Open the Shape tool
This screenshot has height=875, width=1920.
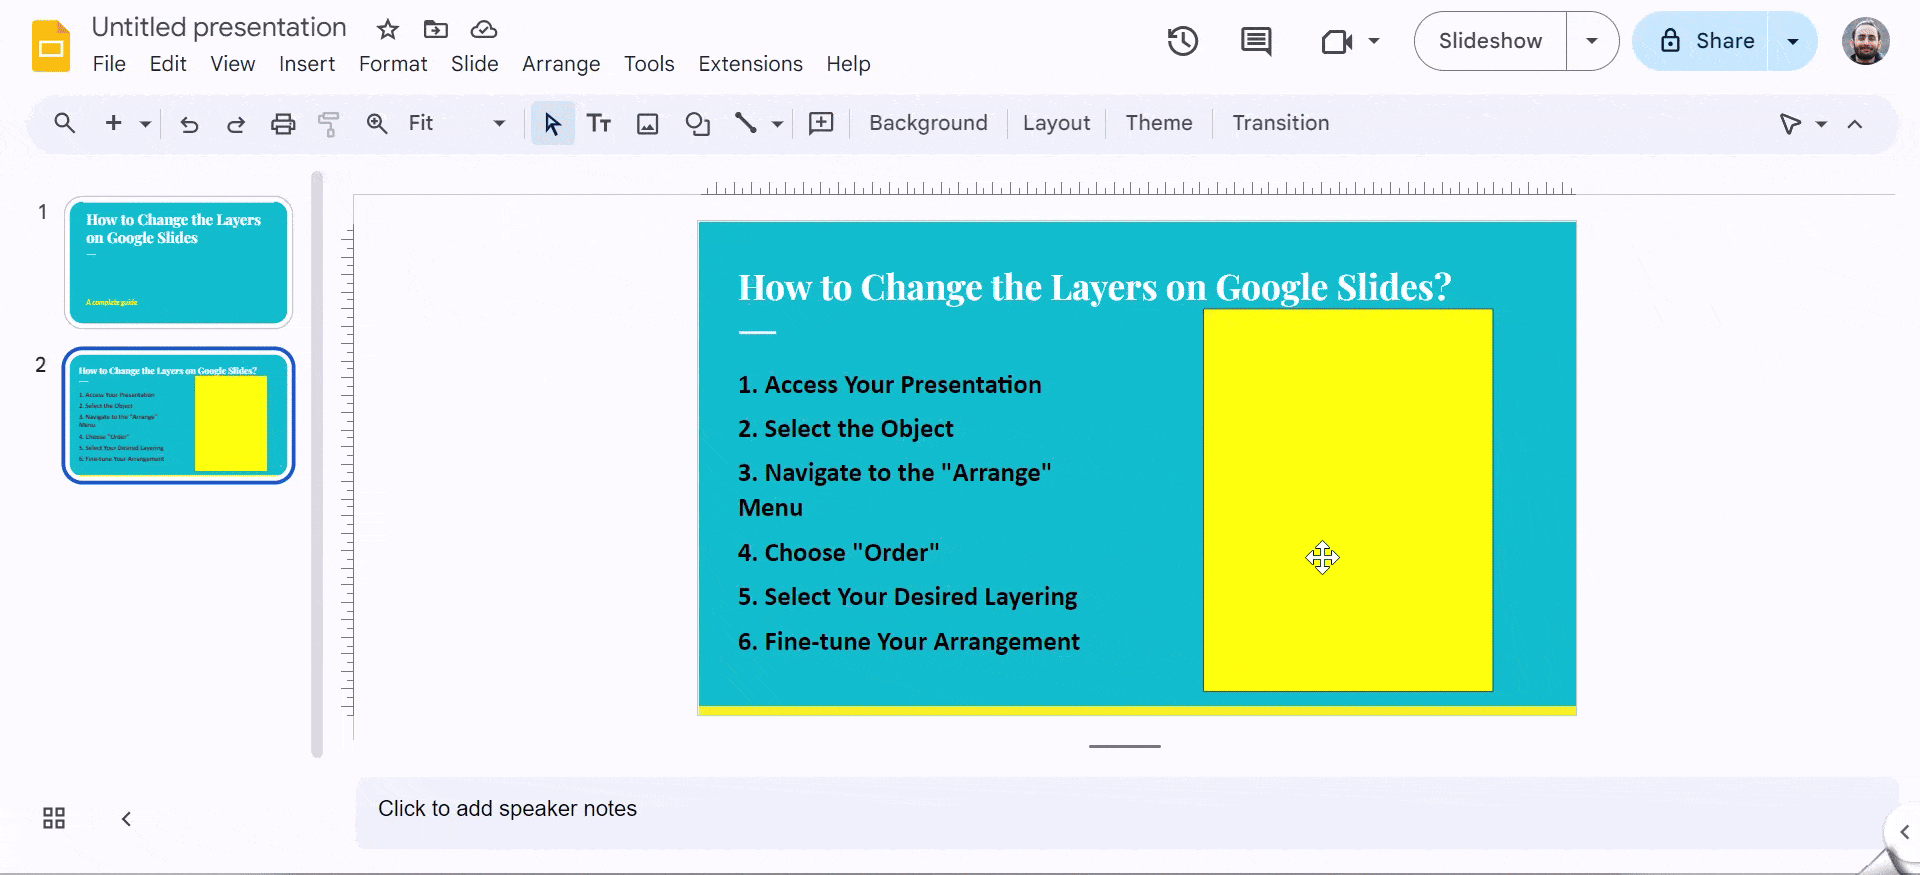coord(697,124)
